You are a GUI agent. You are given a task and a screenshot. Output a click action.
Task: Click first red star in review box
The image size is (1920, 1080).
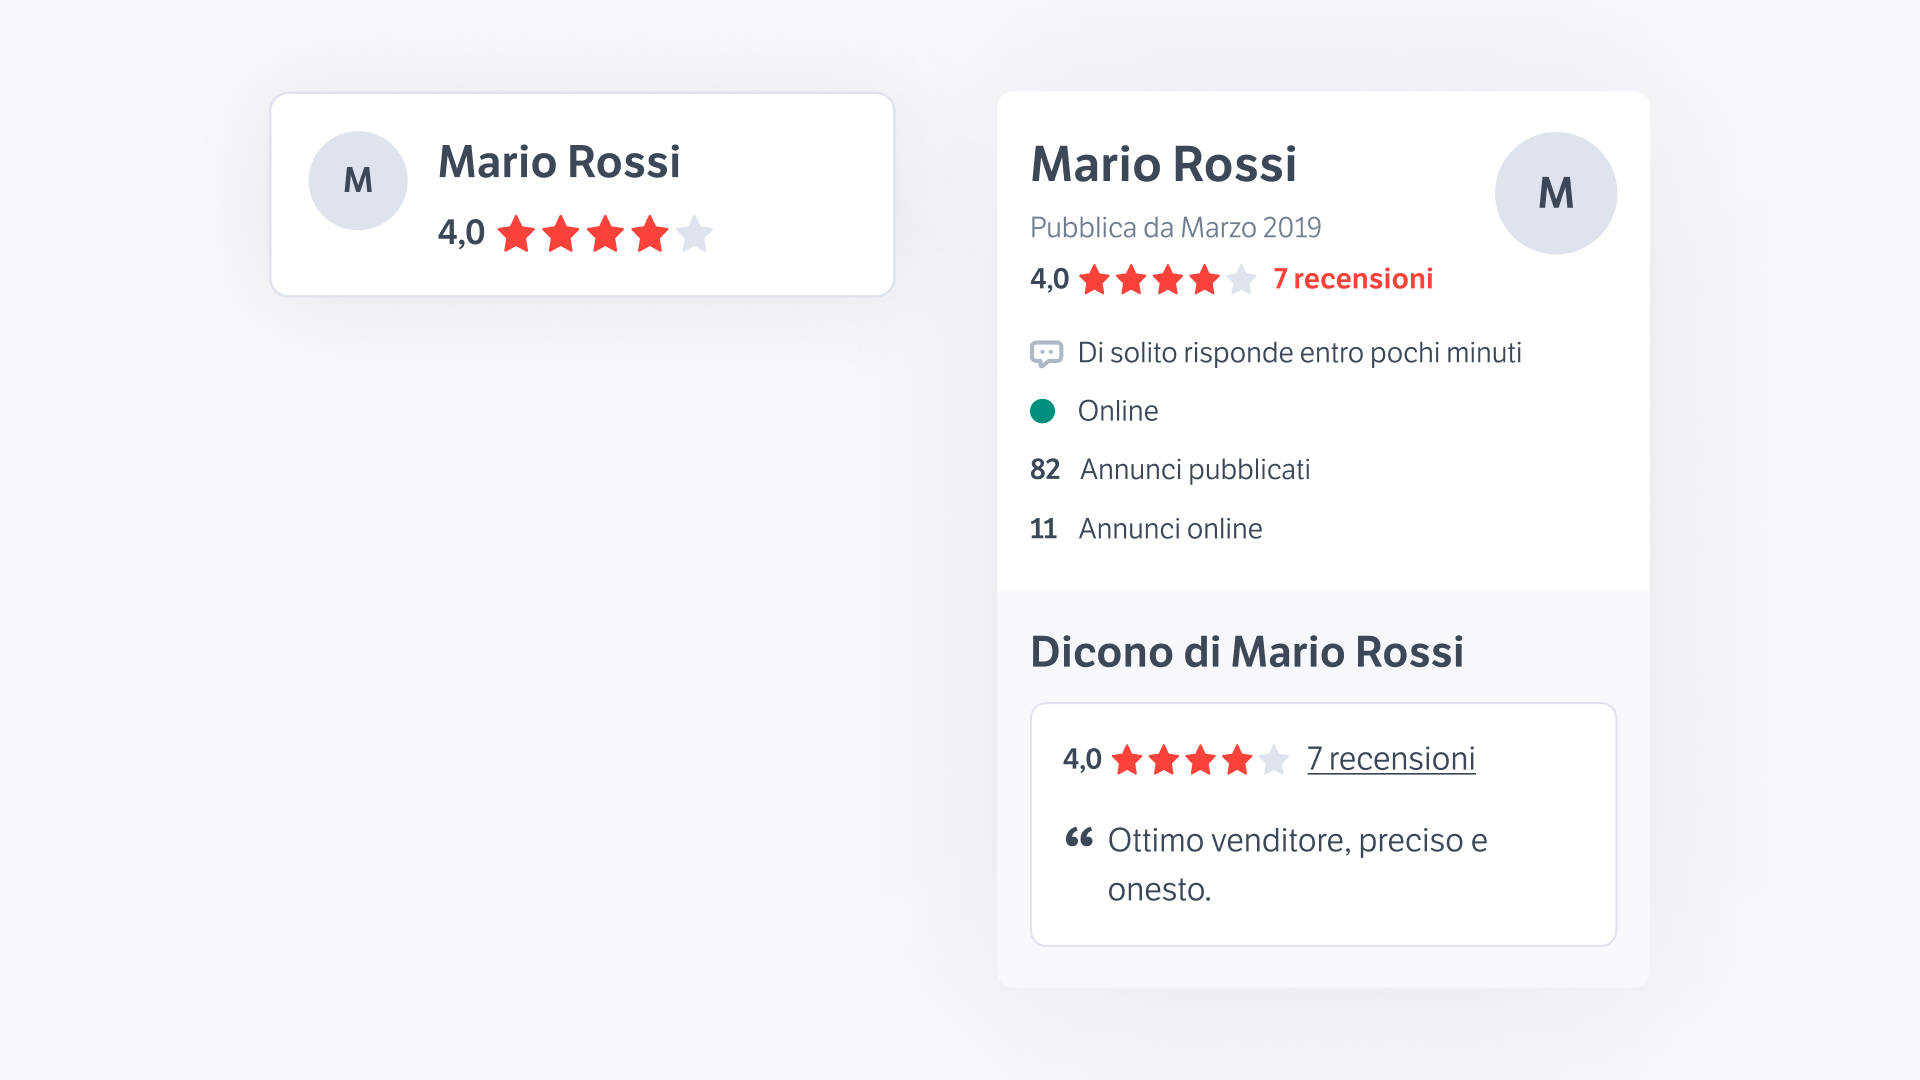1127,760
